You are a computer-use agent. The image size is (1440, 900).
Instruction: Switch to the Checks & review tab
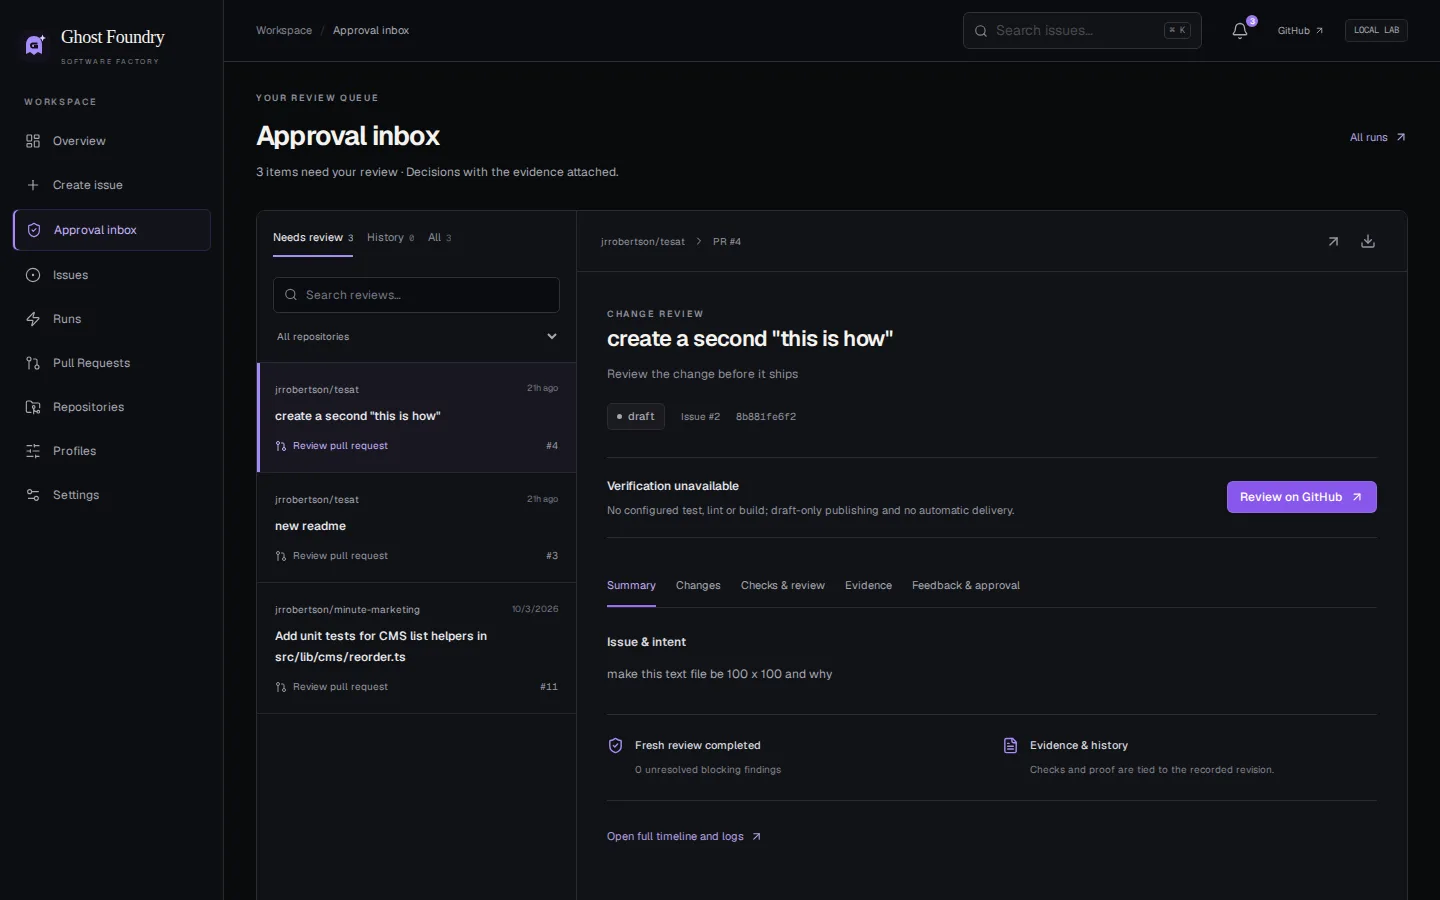(783, 586)
